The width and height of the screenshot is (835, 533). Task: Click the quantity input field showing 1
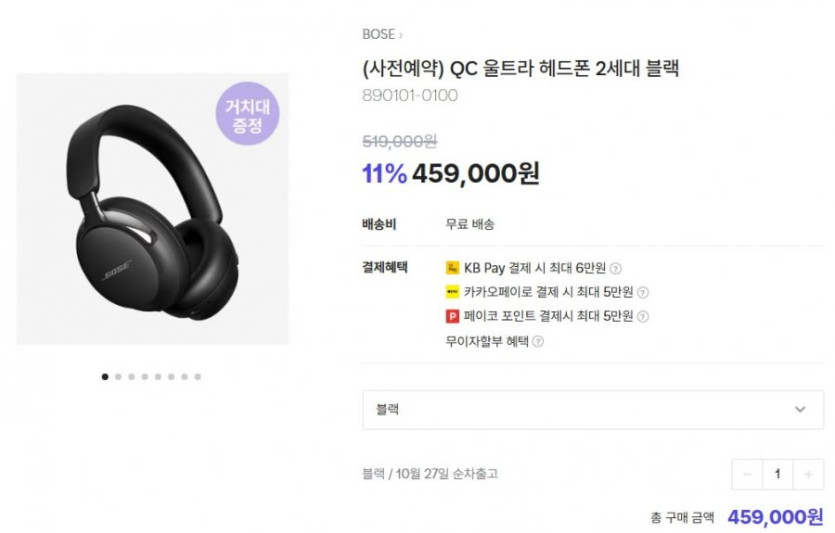(x=777, y=474)
